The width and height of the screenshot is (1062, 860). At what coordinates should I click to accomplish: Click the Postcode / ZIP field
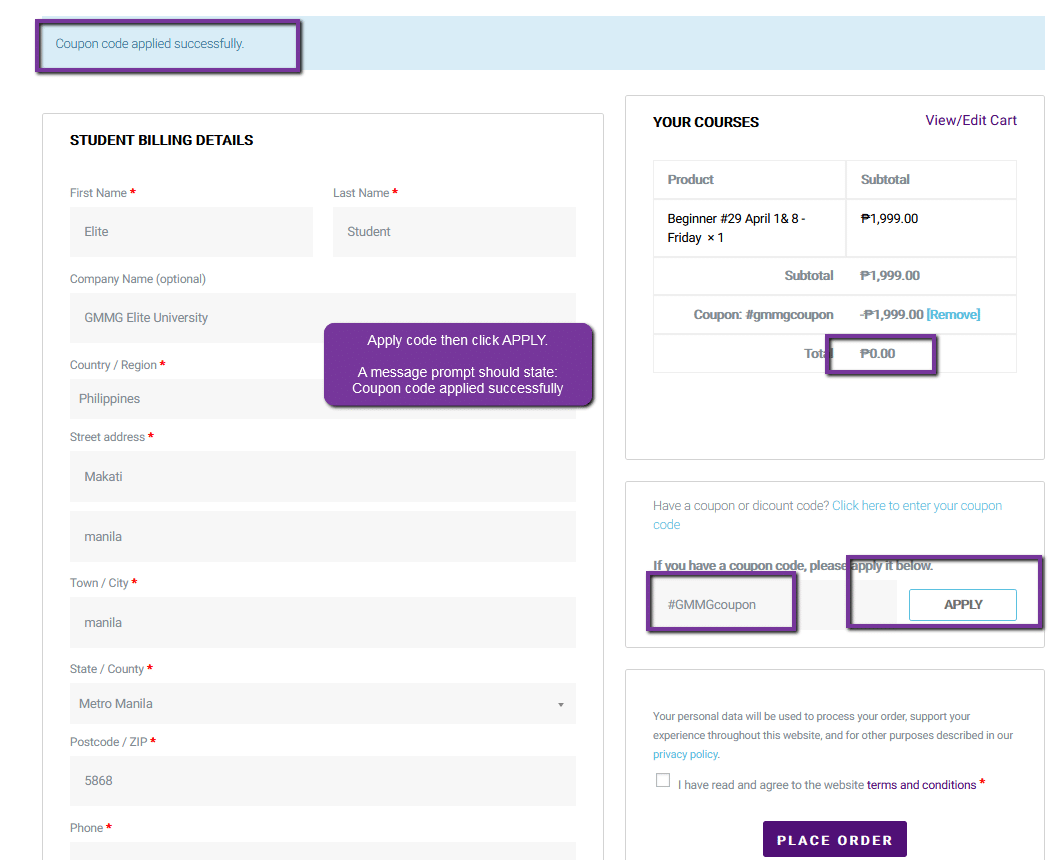coord(322,781)
